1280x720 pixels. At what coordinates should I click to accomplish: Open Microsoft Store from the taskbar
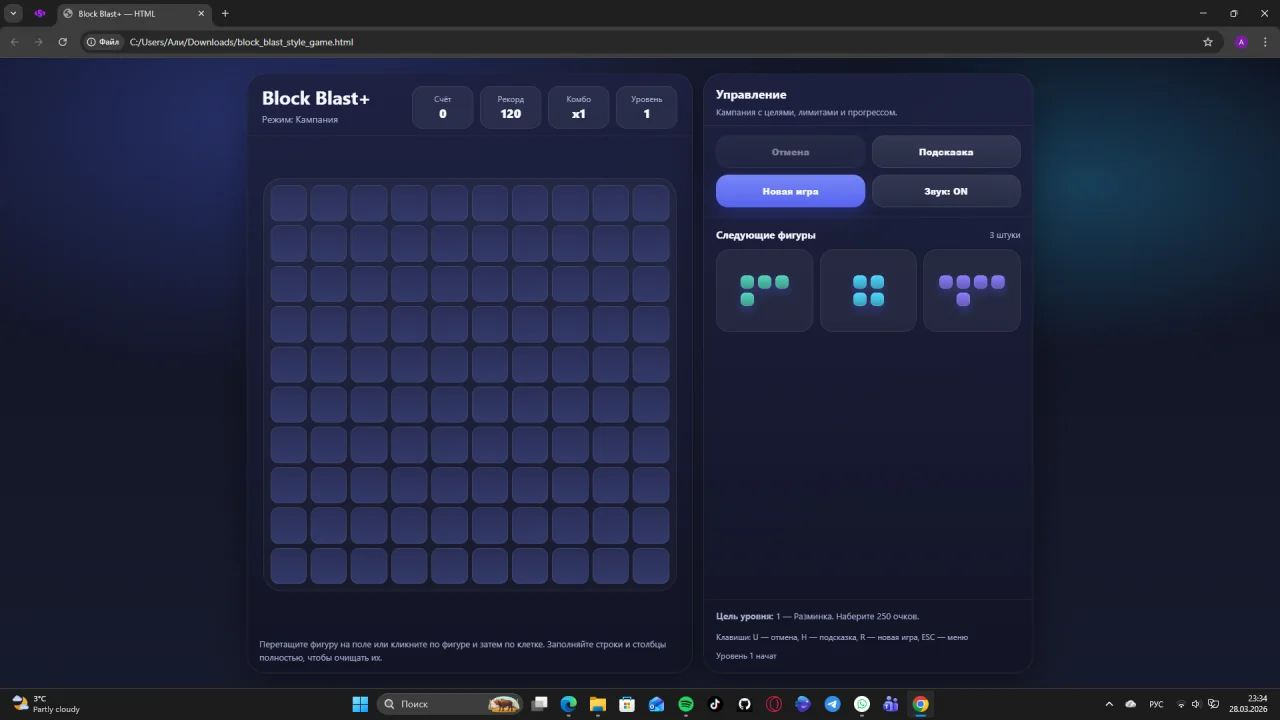(627, 704)
